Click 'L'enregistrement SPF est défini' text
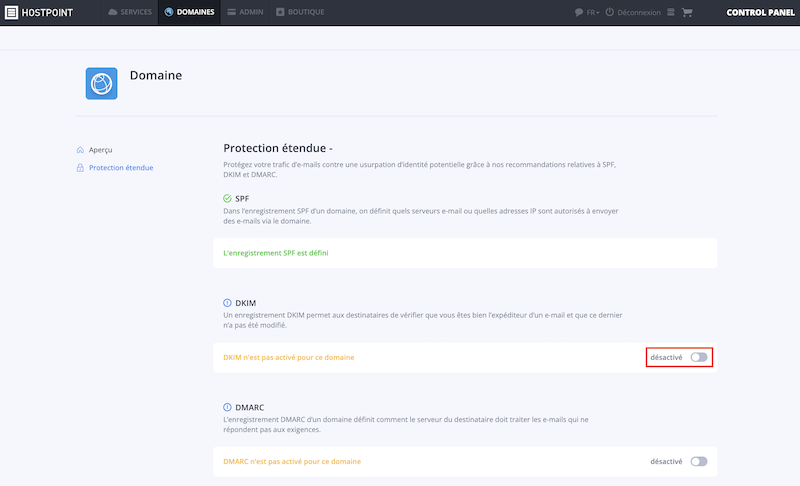 [276, 253]
